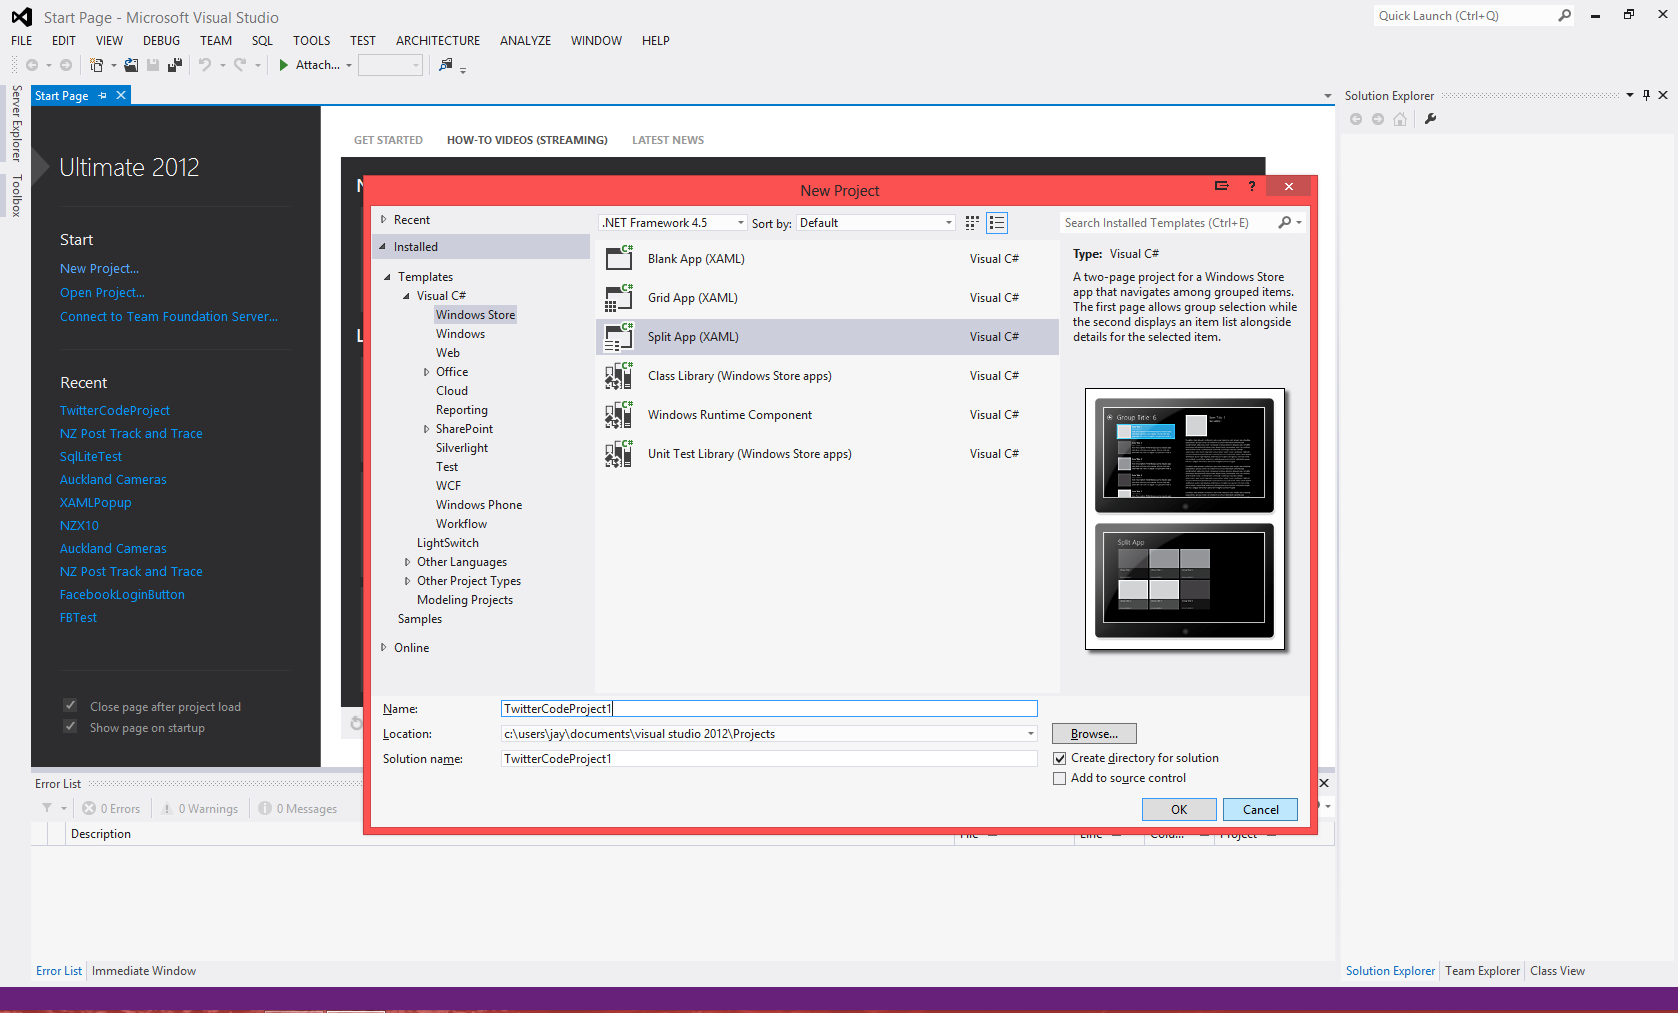Toggle Create directory for solution checkbox
This screenshot has height=1013, width=1678.
tap(1060, 759)
